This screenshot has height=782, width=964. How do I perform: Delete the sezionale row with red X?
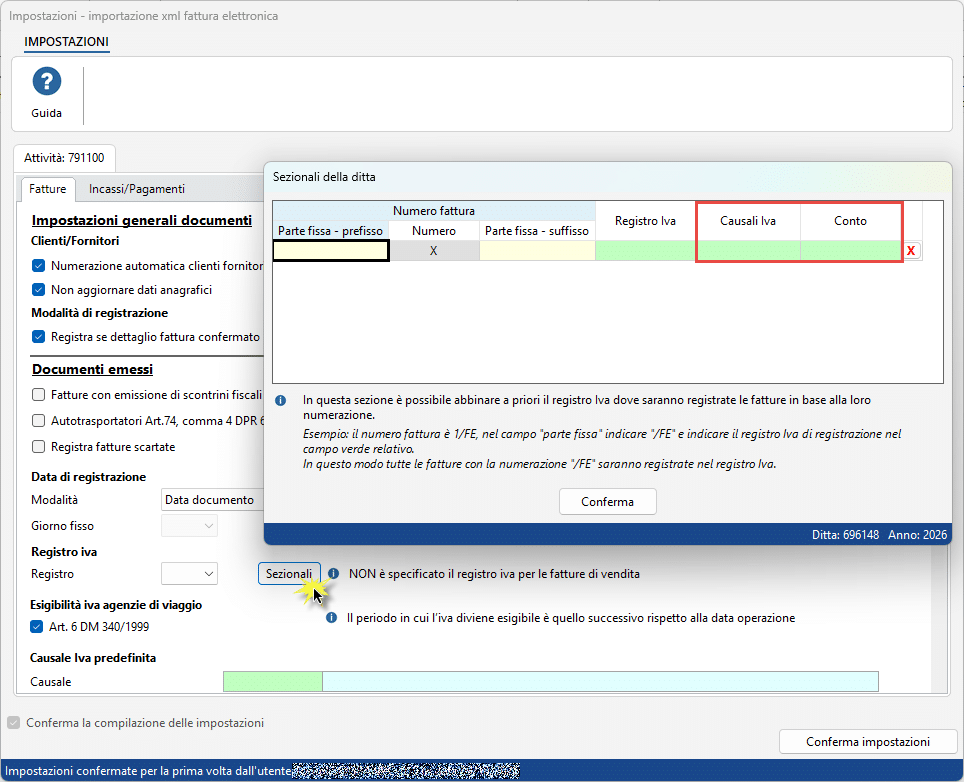click(x=911, y=250)
